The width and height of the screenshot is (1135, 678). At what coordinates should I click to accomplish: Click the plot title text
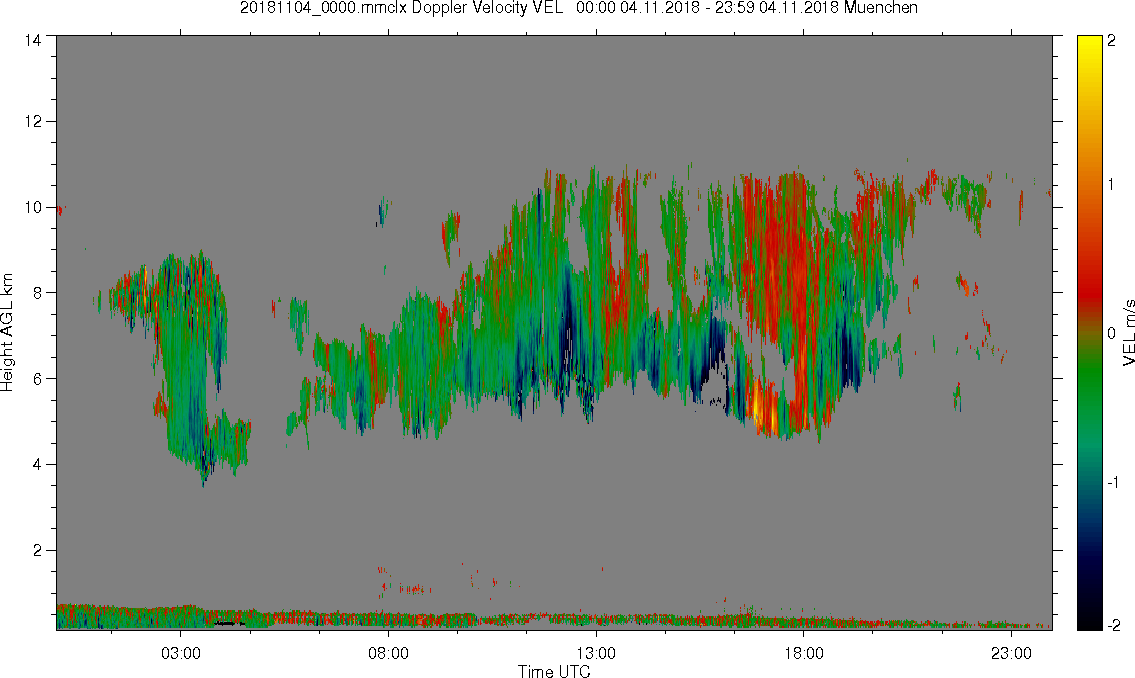point(578,8)
